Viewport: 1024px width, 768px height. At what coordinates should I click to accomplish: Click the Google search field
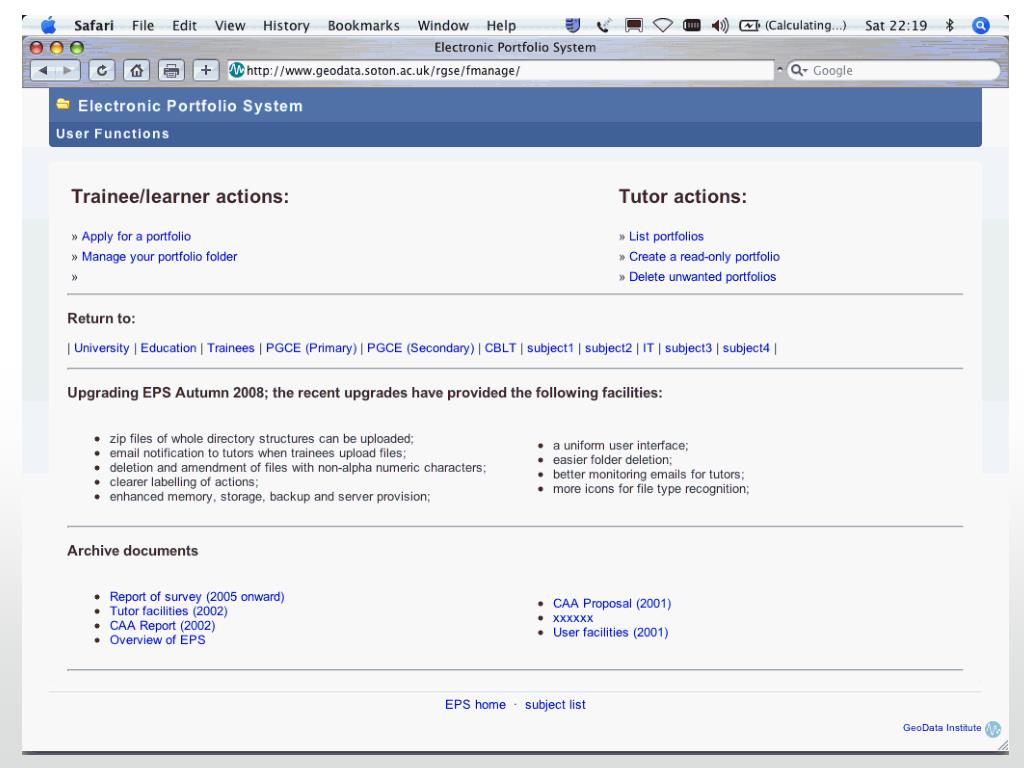point(893,70)
